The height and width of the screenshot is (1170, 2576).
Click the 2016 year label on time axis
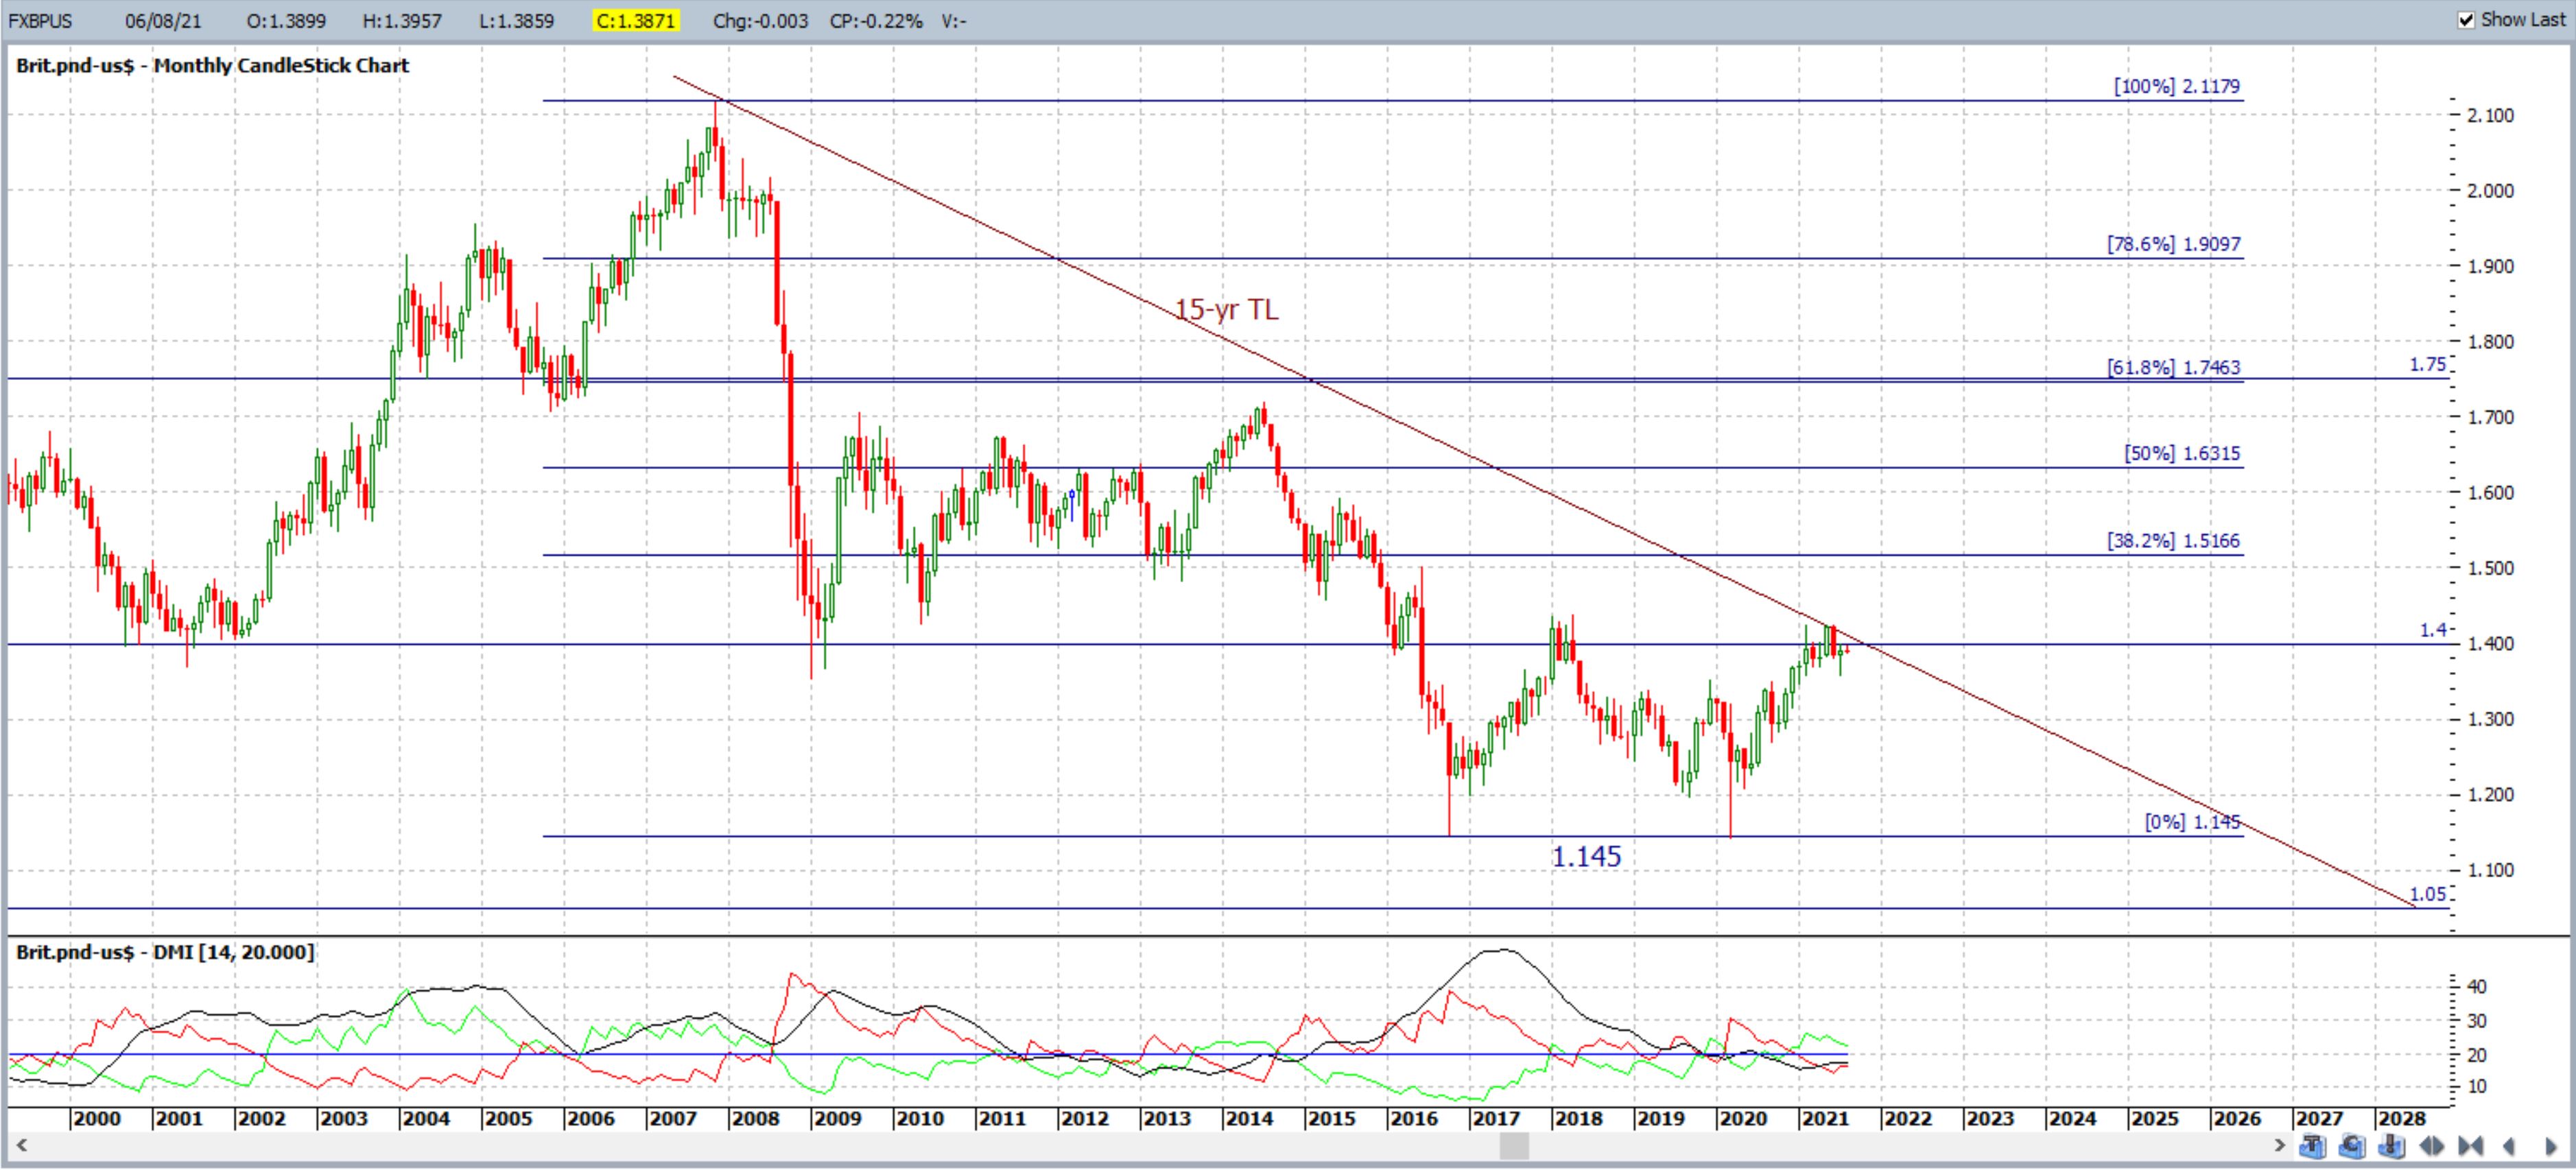pyautogui.click(x=1413, y=1119)
